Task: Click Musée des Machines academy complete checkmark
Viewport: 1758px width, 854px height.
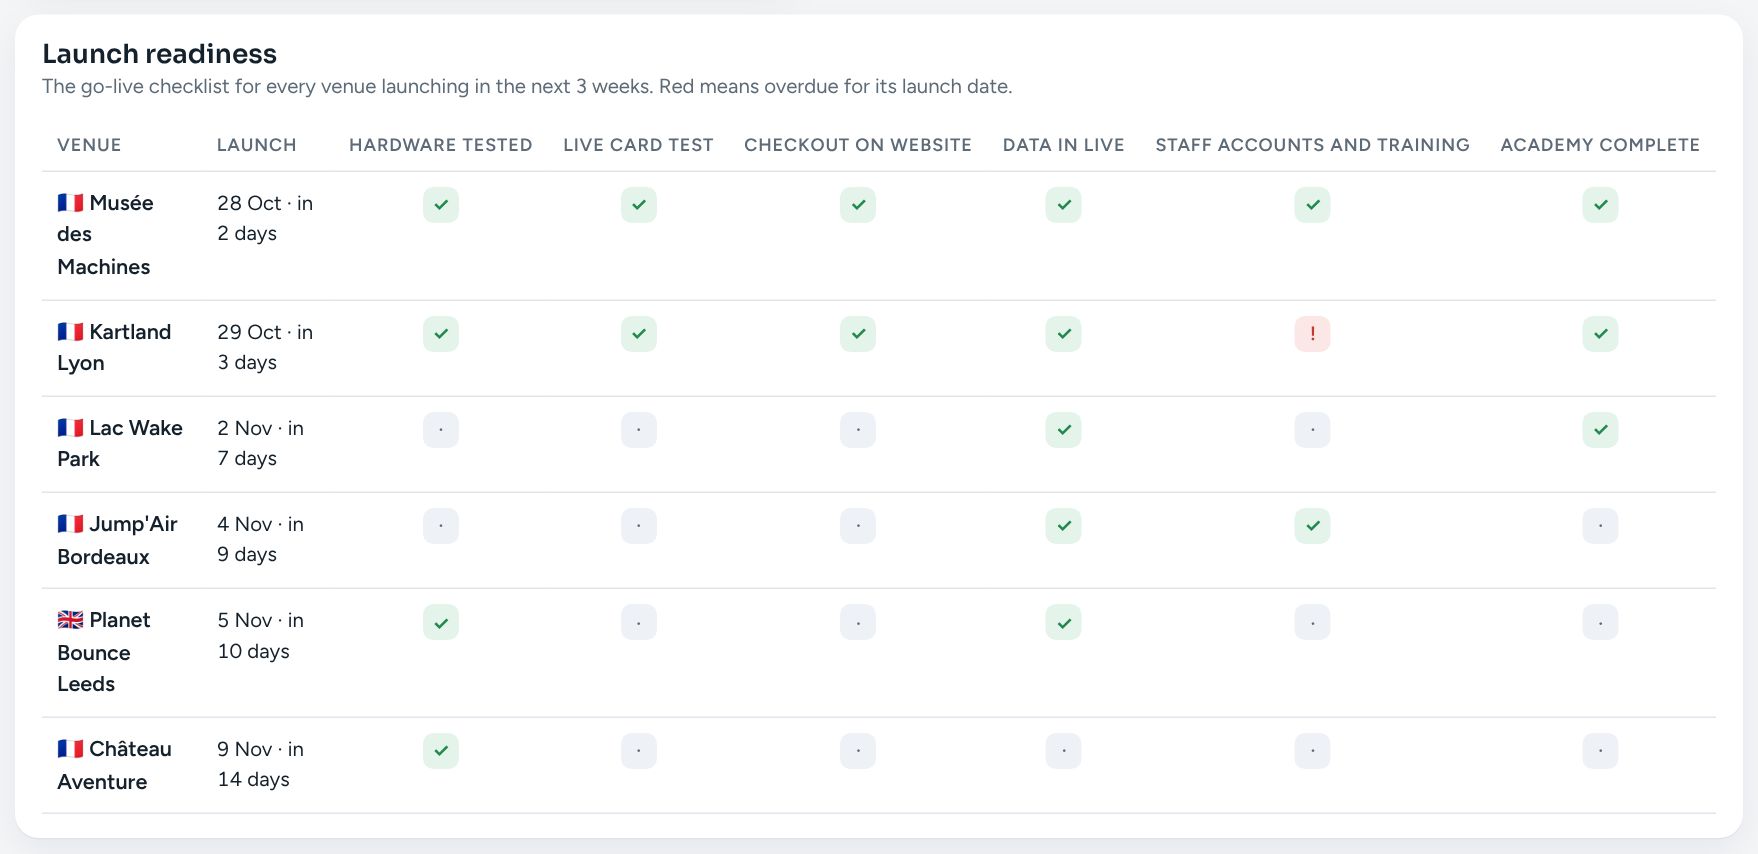Action: [1600, 205]
